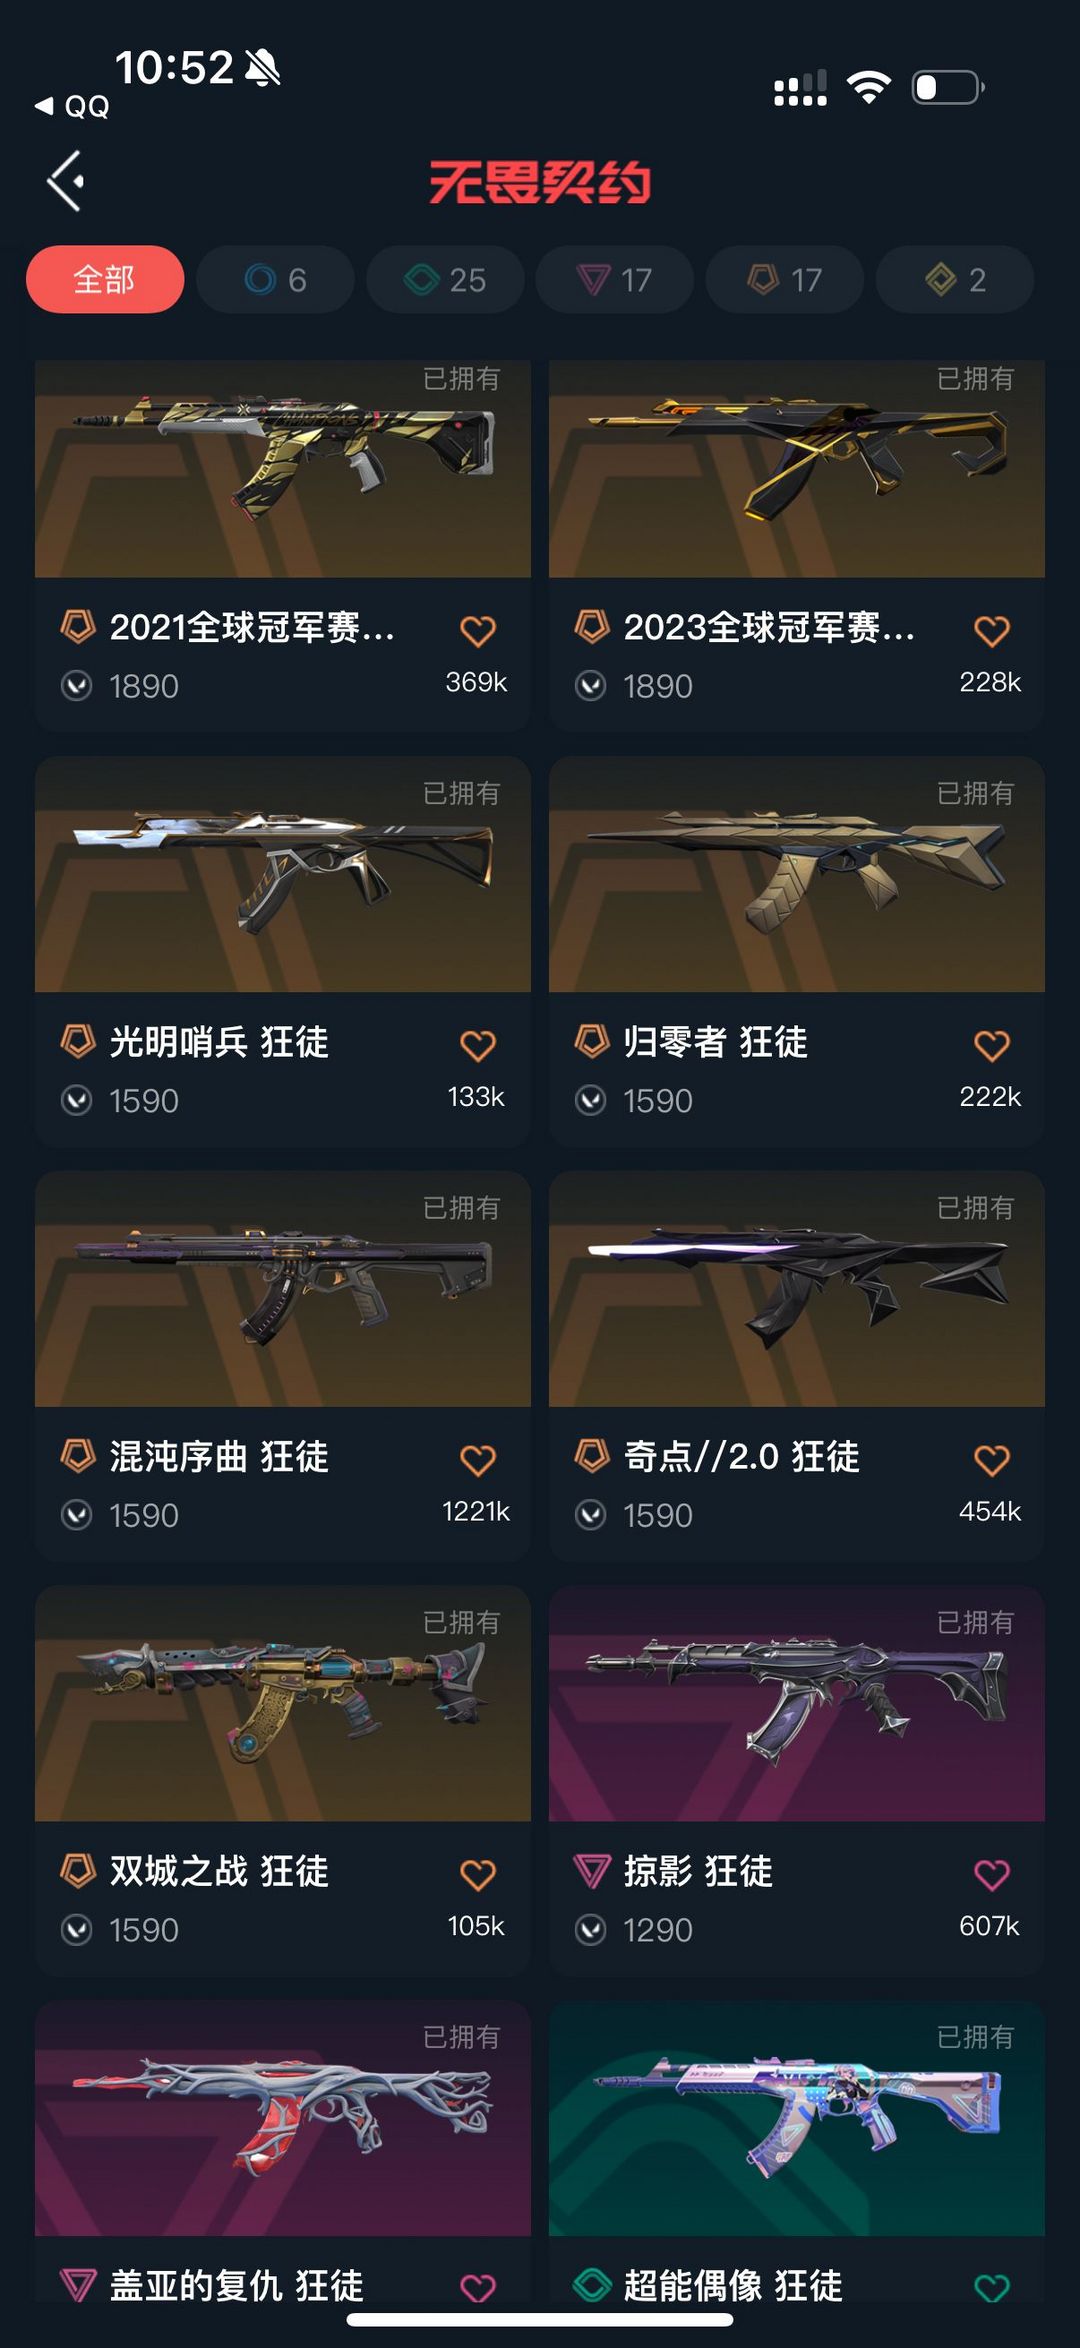Filter by purple triangle tier showing 17

coord(615,279)
